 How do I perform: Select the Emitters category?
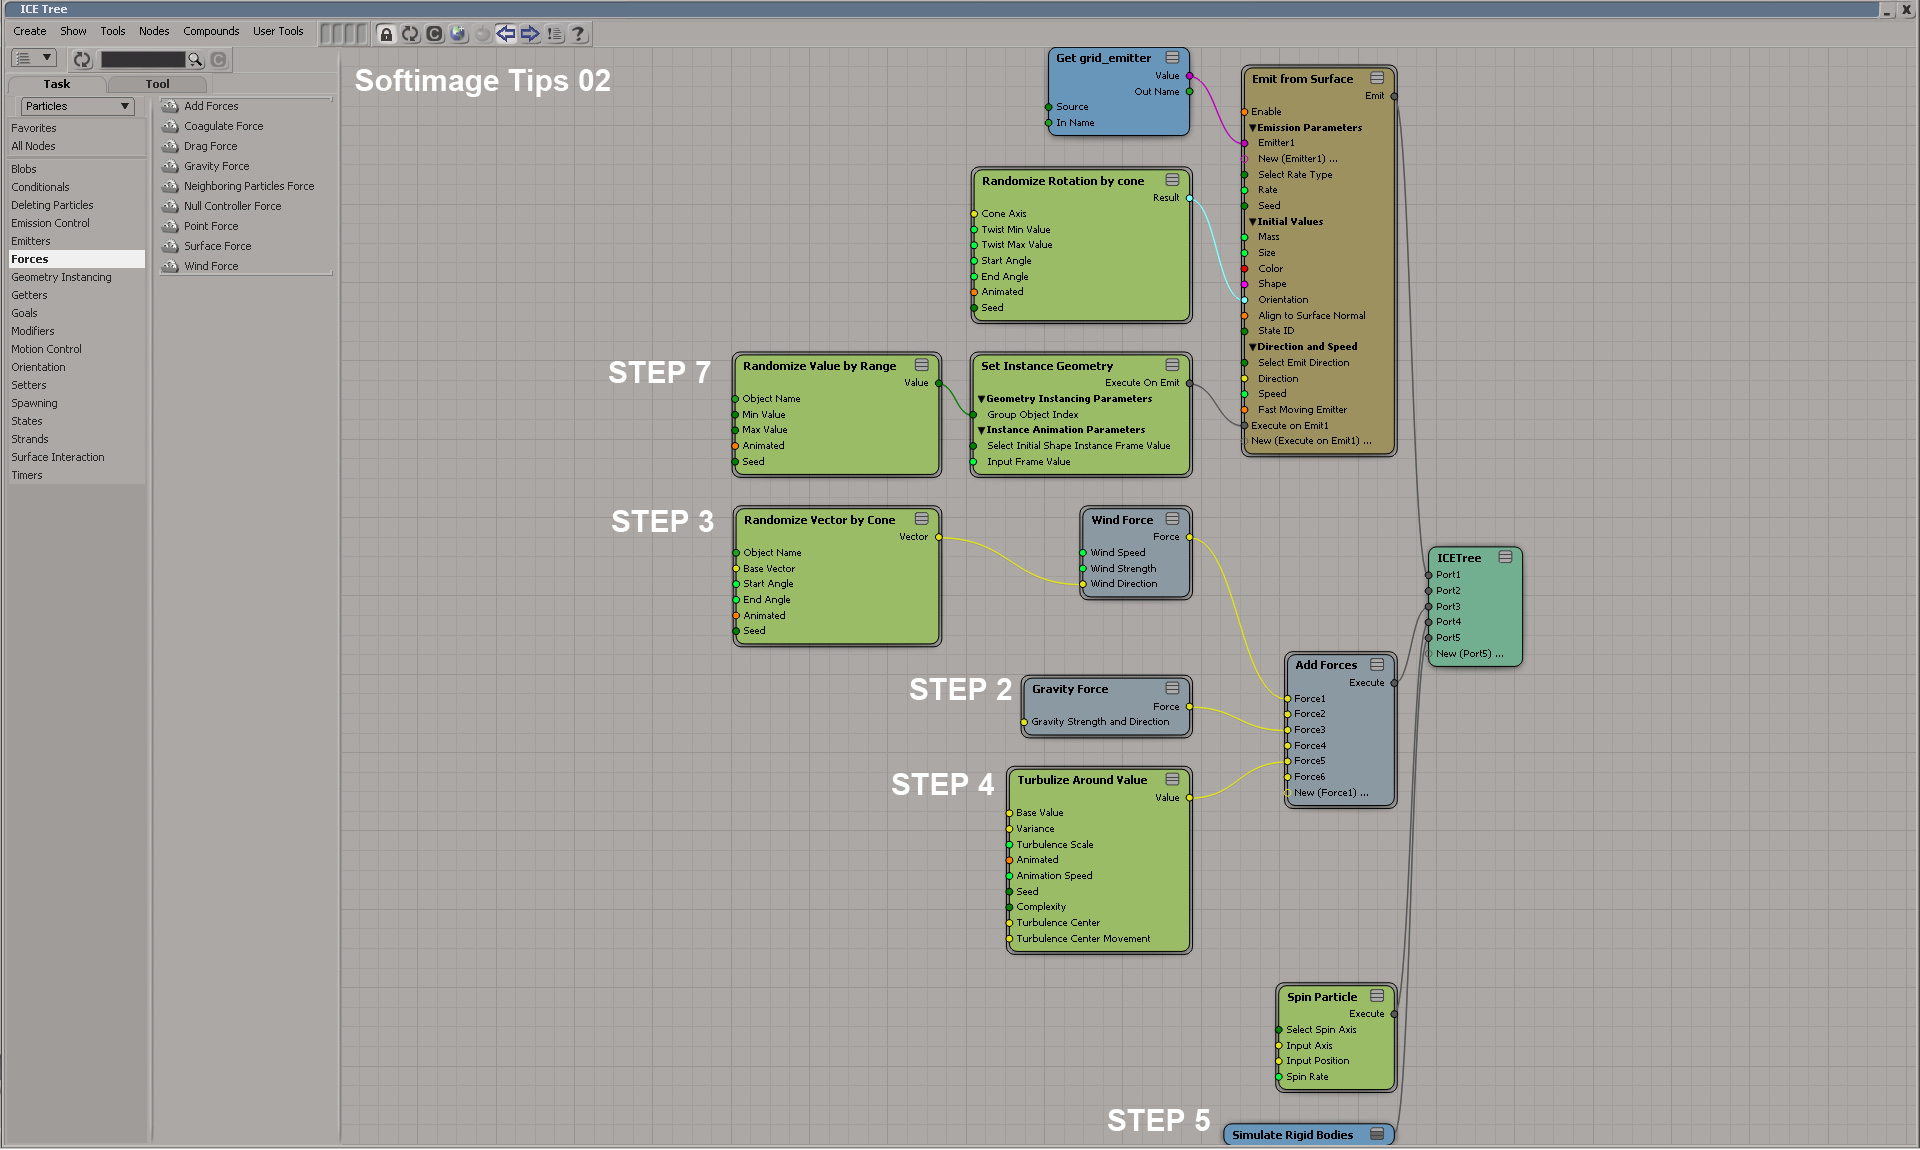31,241
